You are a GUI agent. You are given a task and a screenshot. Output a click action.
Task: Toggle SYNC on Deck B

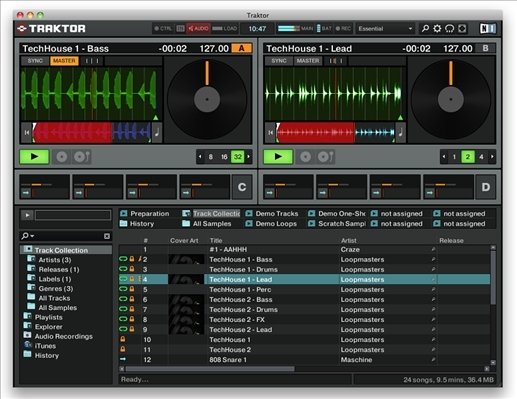pos(279,61)
